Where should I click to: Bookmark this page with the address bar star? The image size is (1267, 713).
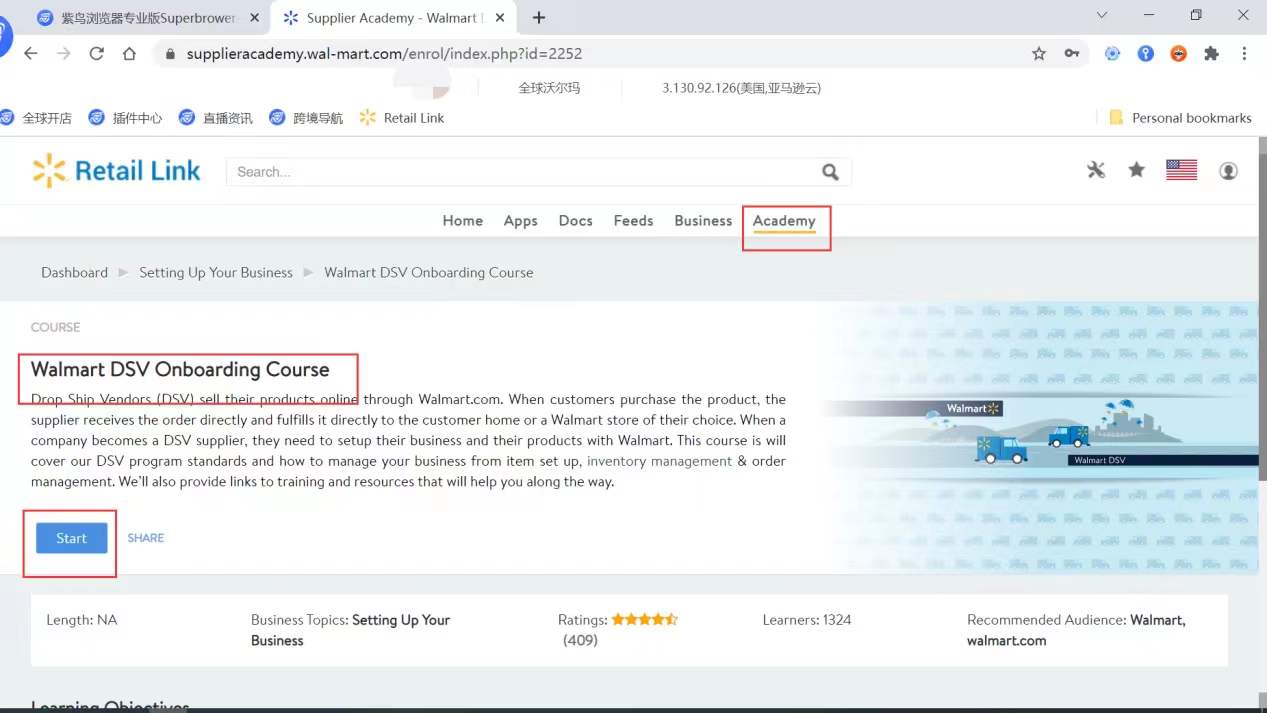1039,54
